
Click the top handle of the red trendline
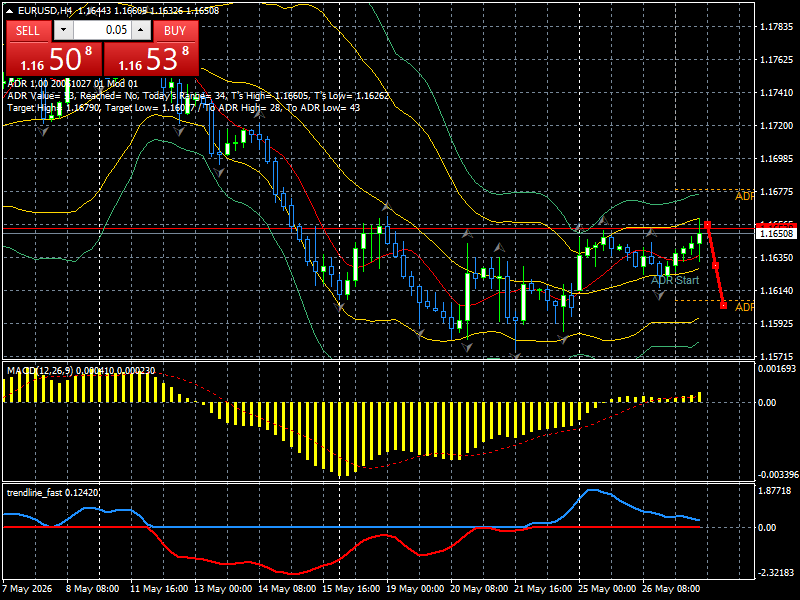707,224
